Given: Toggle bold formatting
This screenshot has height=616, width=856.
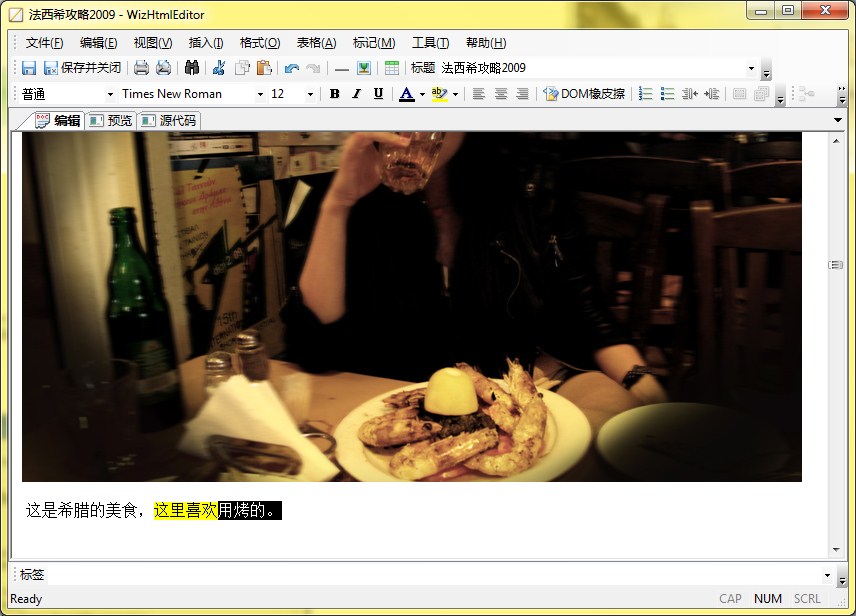Looking at the screenshot, I should click(x=334, y=94).
